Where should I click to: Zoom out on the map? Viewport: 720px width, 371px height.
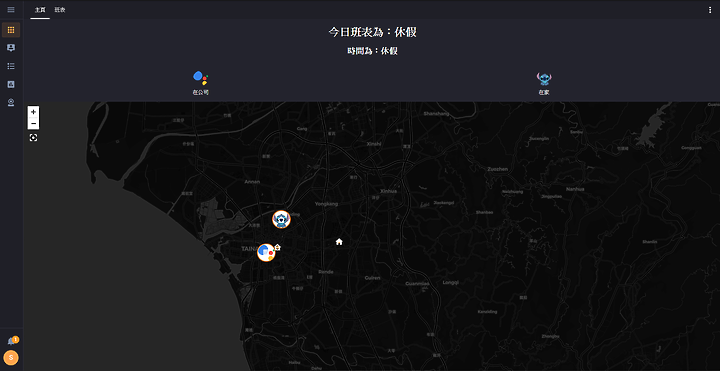point(34,124)
